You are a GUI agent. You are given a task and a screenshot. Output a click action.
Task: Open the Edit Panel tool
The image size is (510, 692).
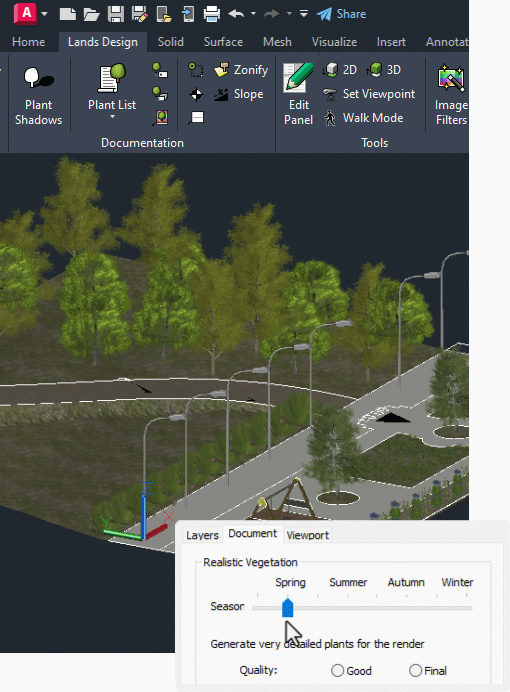(298, 94)
